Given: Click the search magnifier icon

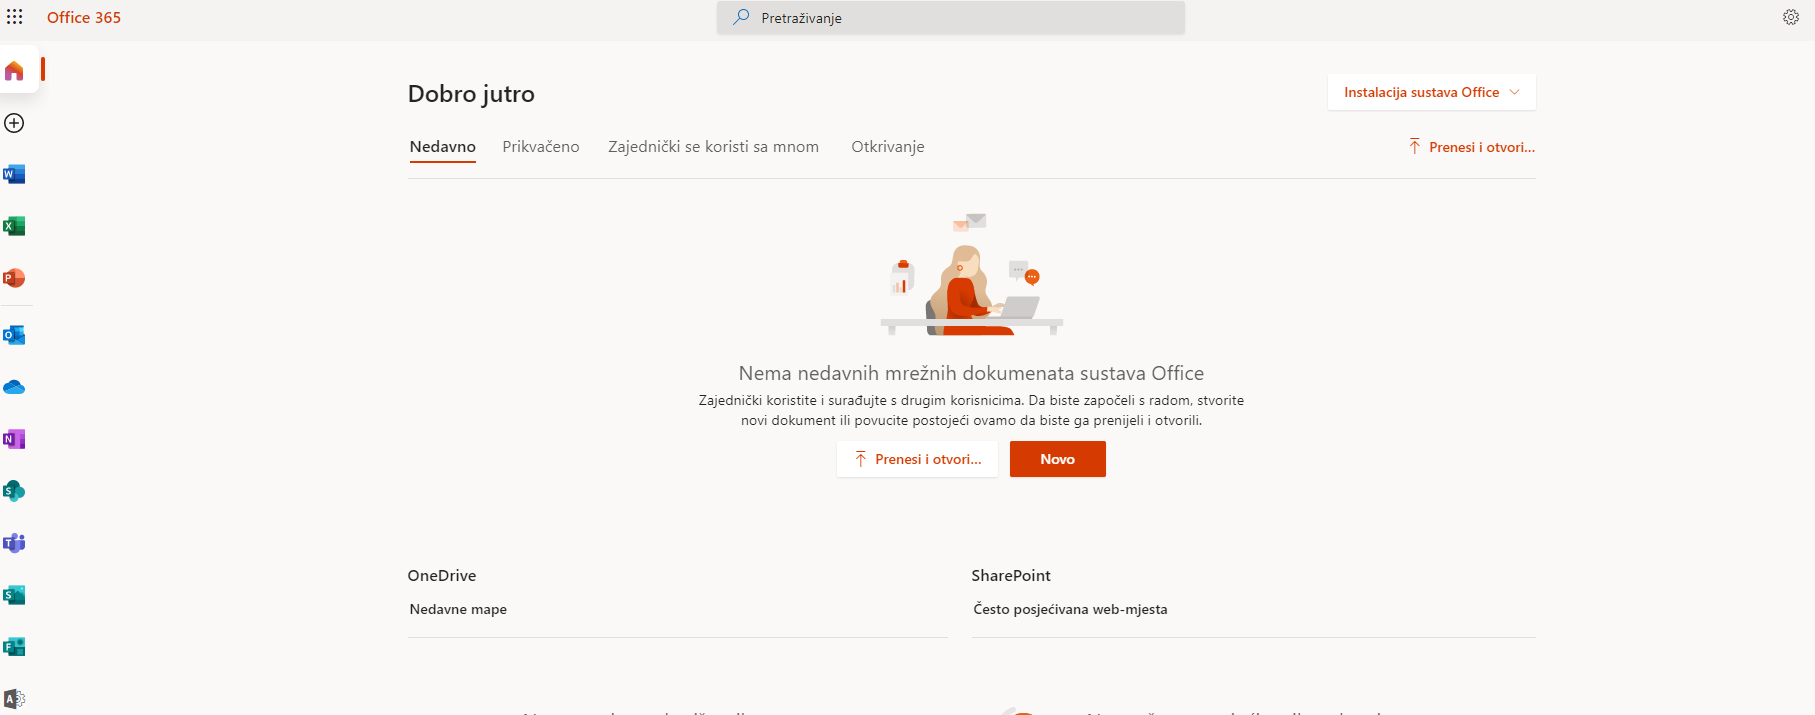Looking at the screenshot, I should pos(741,17).
